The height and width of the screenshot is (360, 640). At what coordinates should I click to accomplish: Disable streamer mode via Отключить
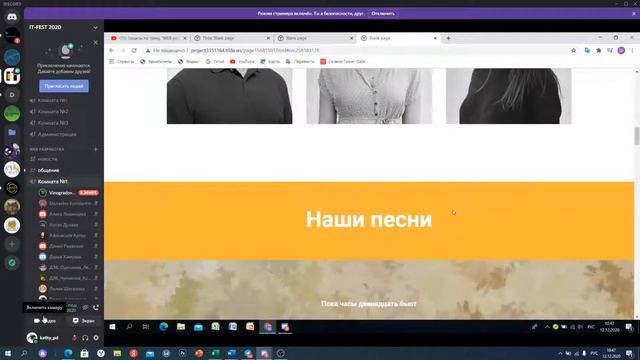(x=383, y=13)
